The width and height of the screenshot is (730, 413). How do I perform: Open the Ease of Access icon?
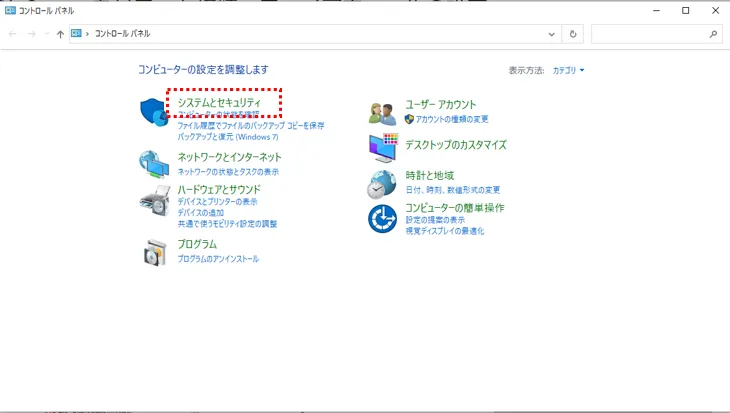pos(382,218)
